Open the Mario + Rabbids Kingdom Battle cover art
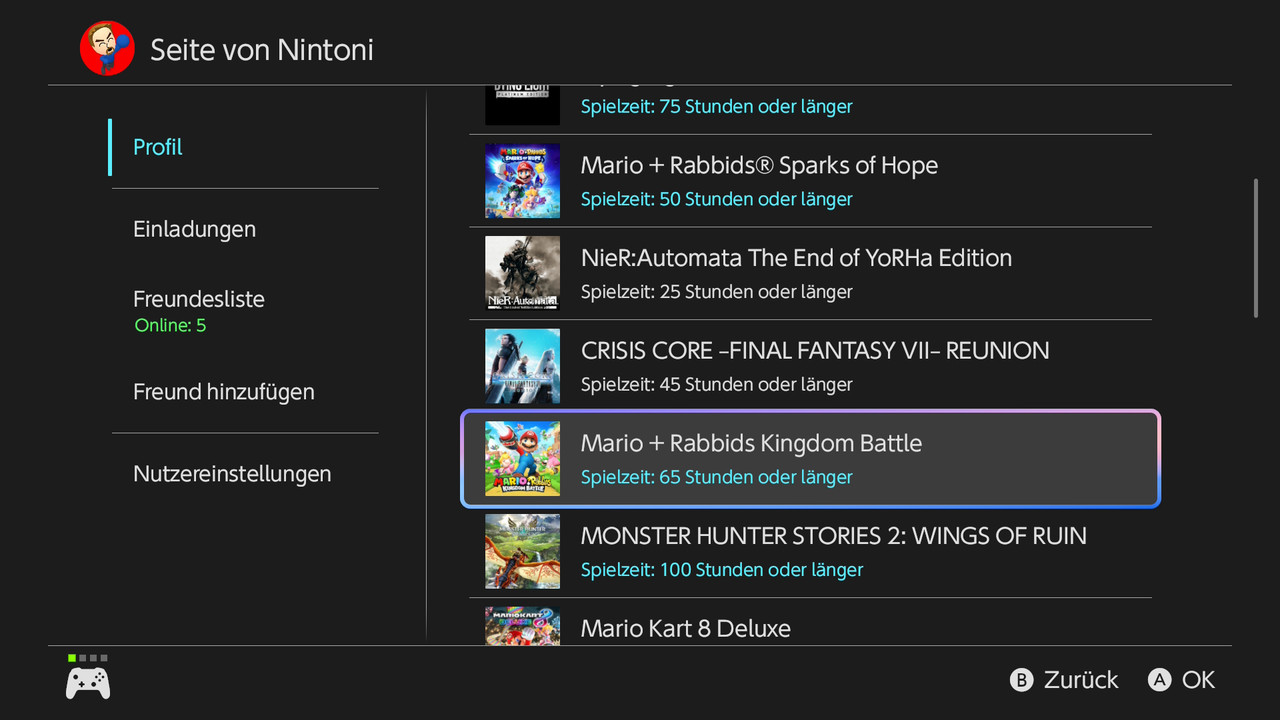 coord(522,459)
